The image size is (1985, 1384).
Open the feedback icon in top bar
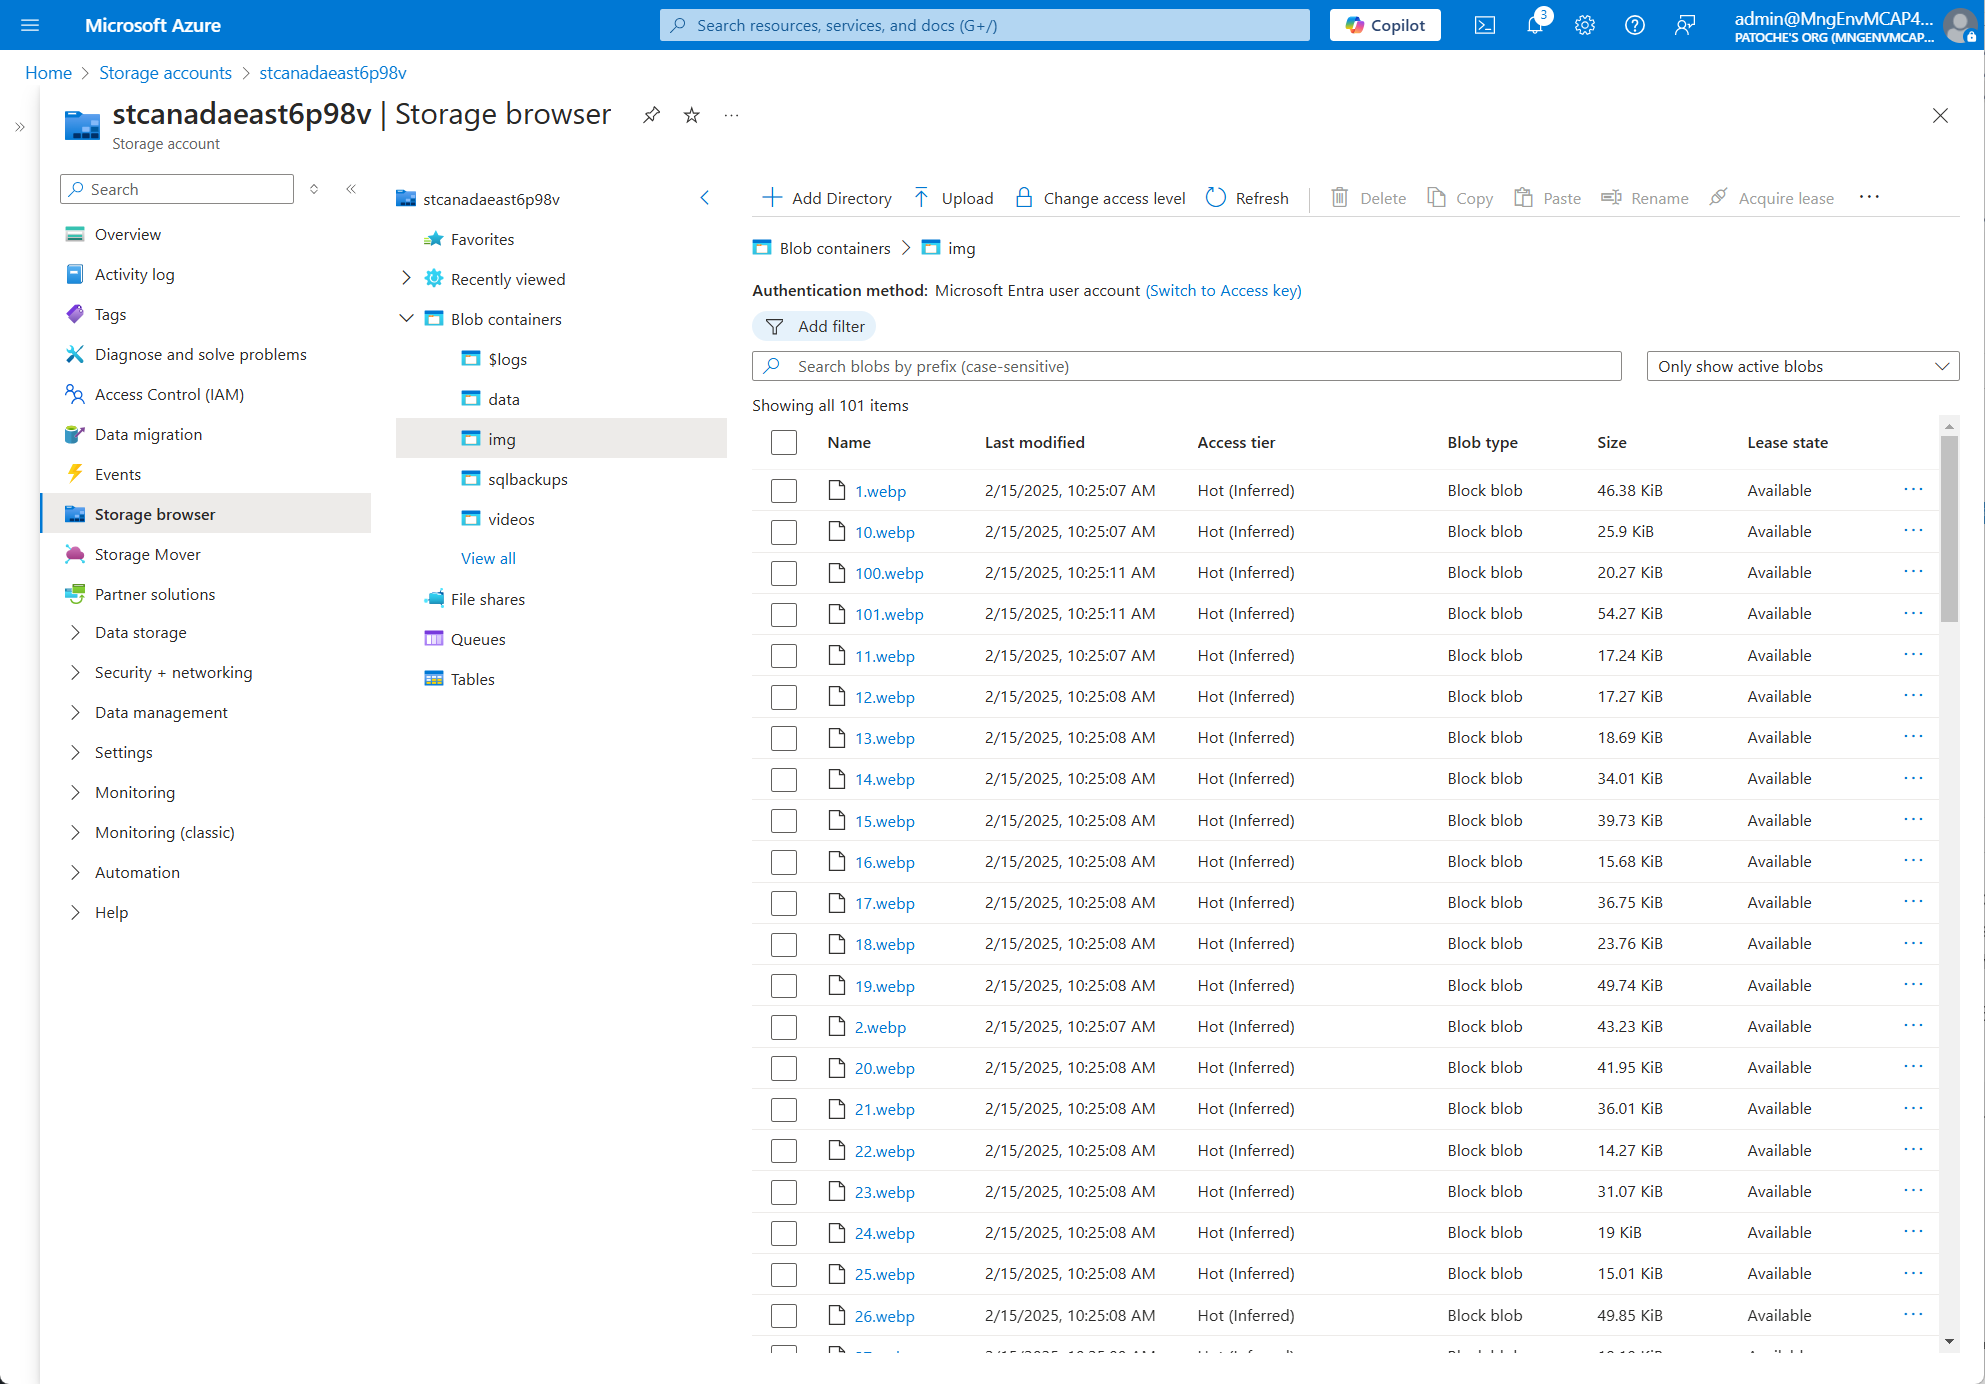point(1685,25)
